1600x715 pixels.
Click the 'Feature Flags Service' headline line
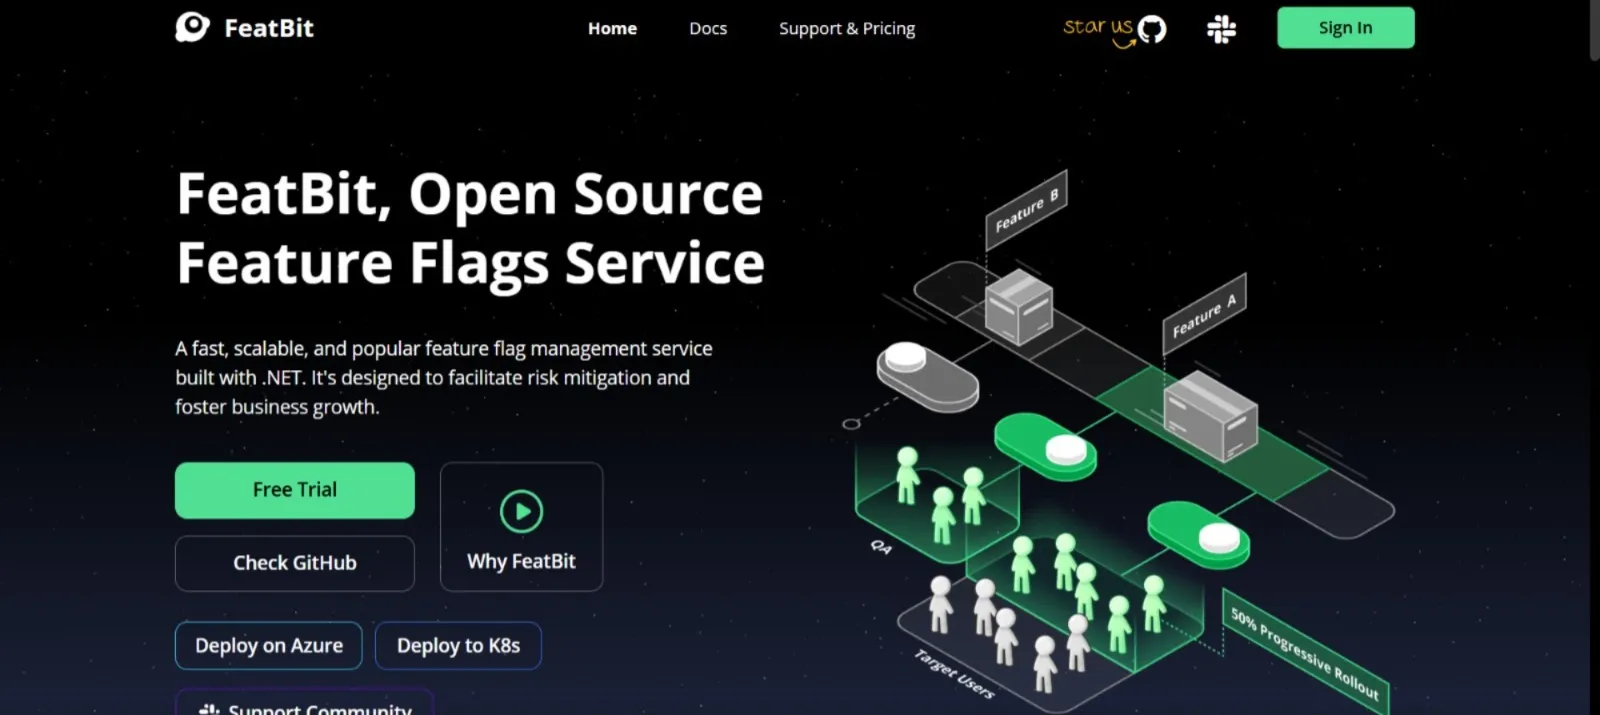(470, 263)
